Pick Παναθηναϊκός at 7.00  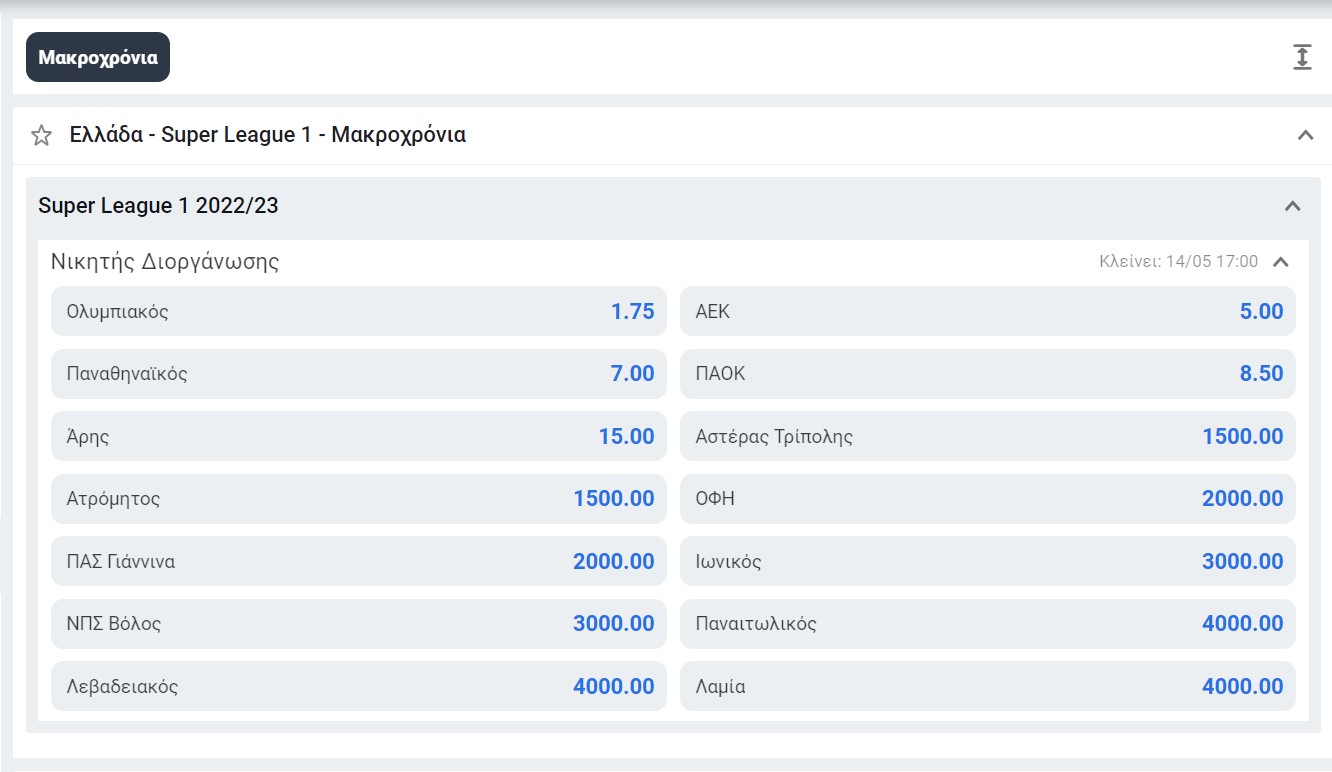(x=359, y=374)
